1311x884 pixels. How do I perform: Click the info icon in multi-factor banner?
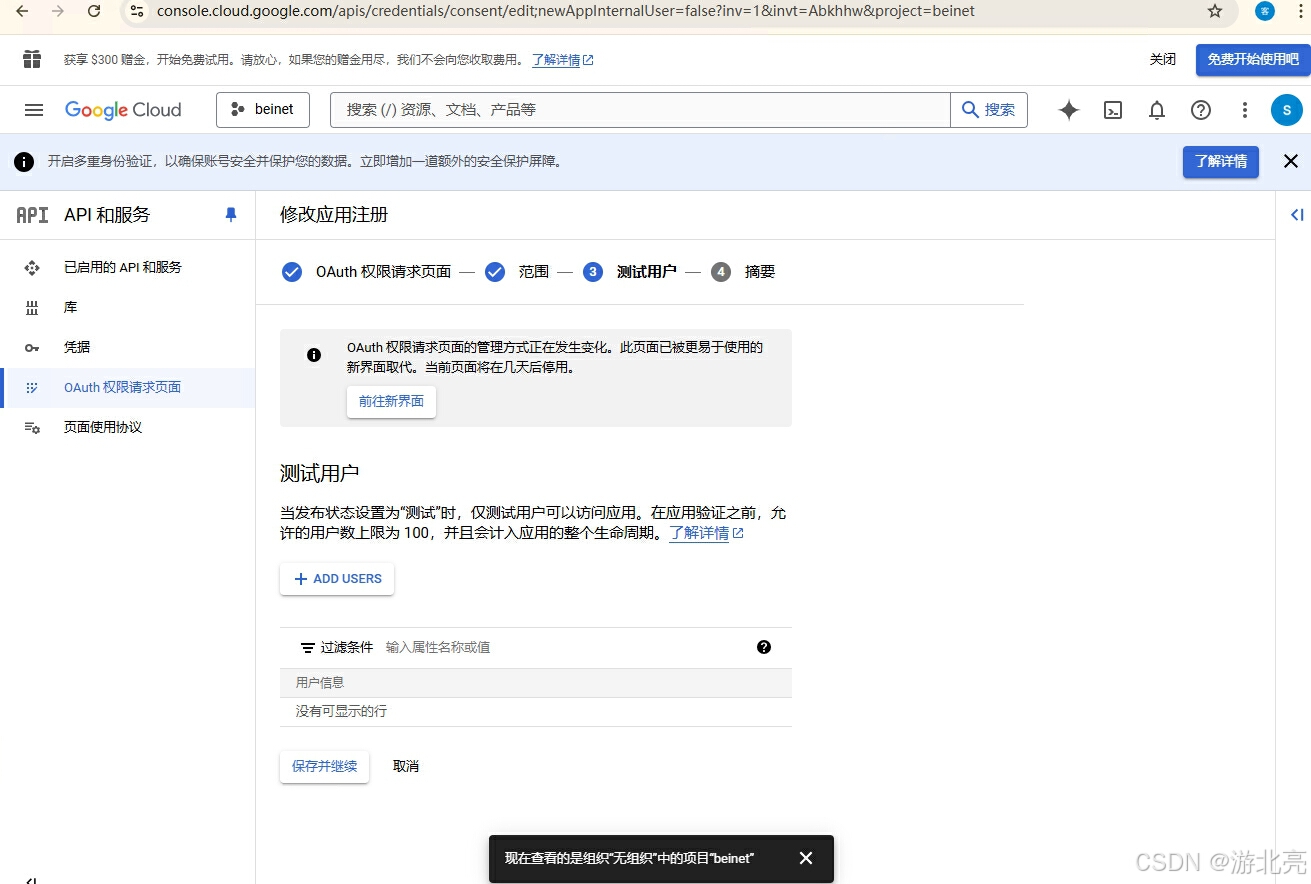coord(24,162)
